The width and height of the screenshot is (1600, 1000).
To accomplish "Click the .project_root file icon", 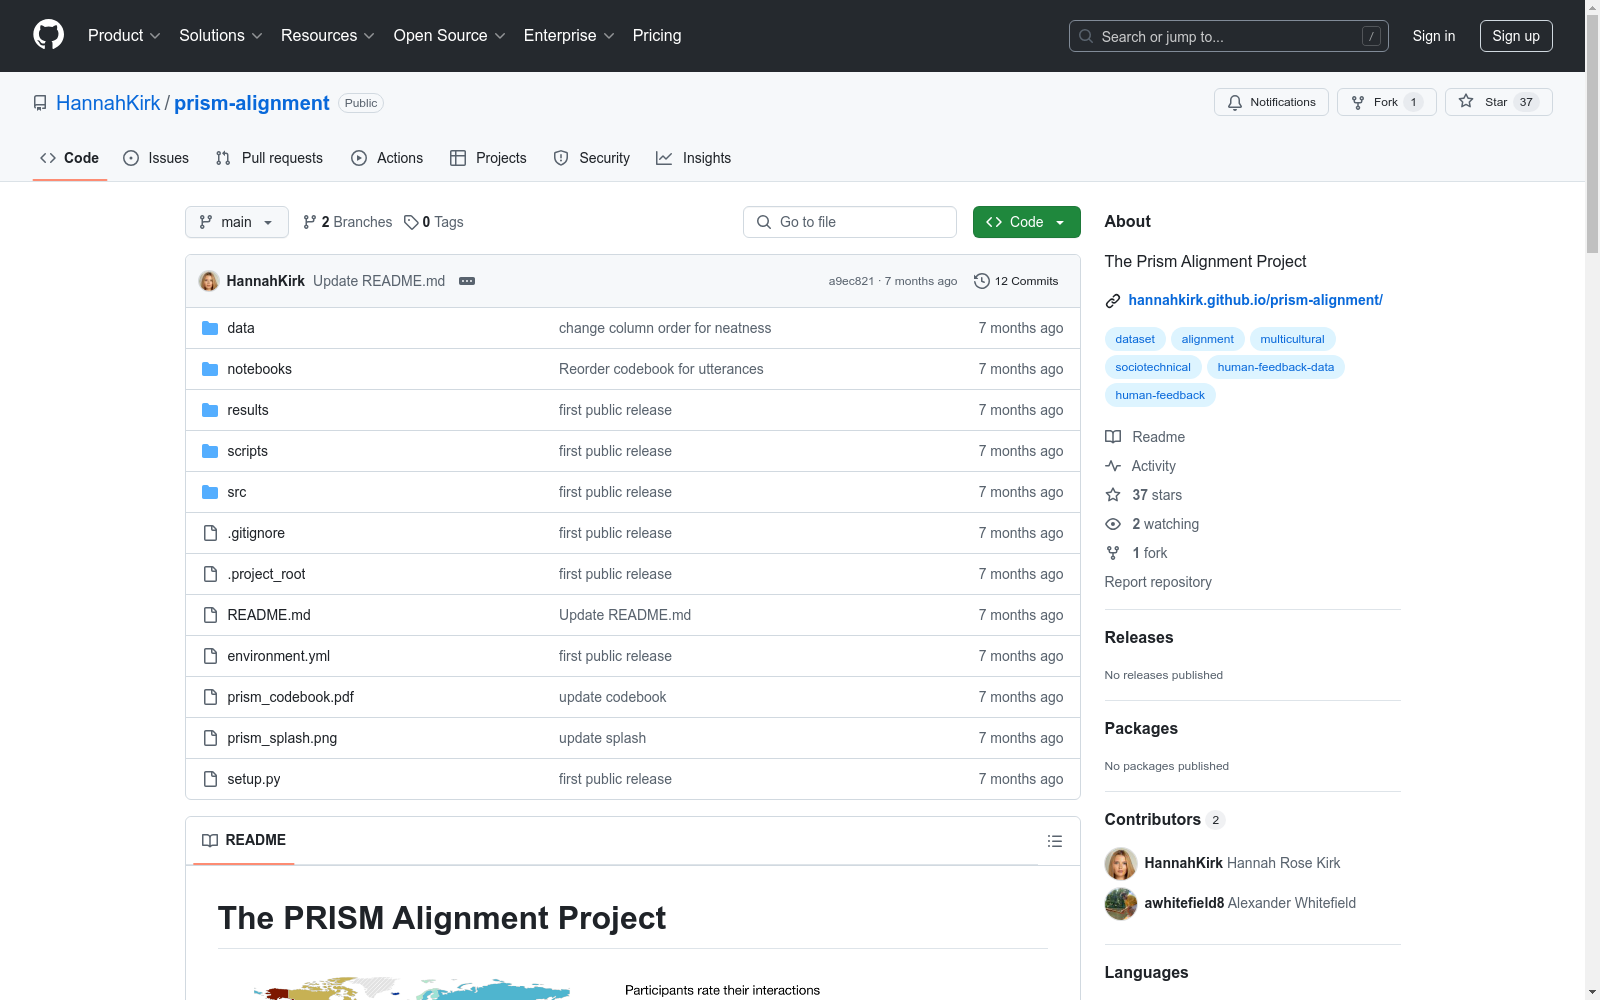I will click(210, 574).
